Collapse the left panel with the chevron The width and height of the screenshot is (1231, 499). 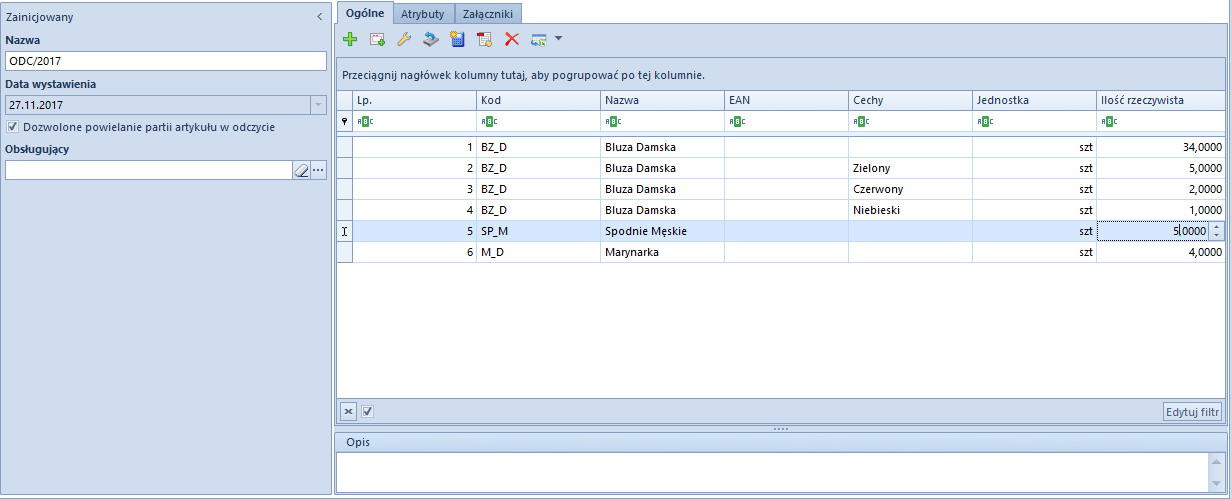tap(319, 17)
